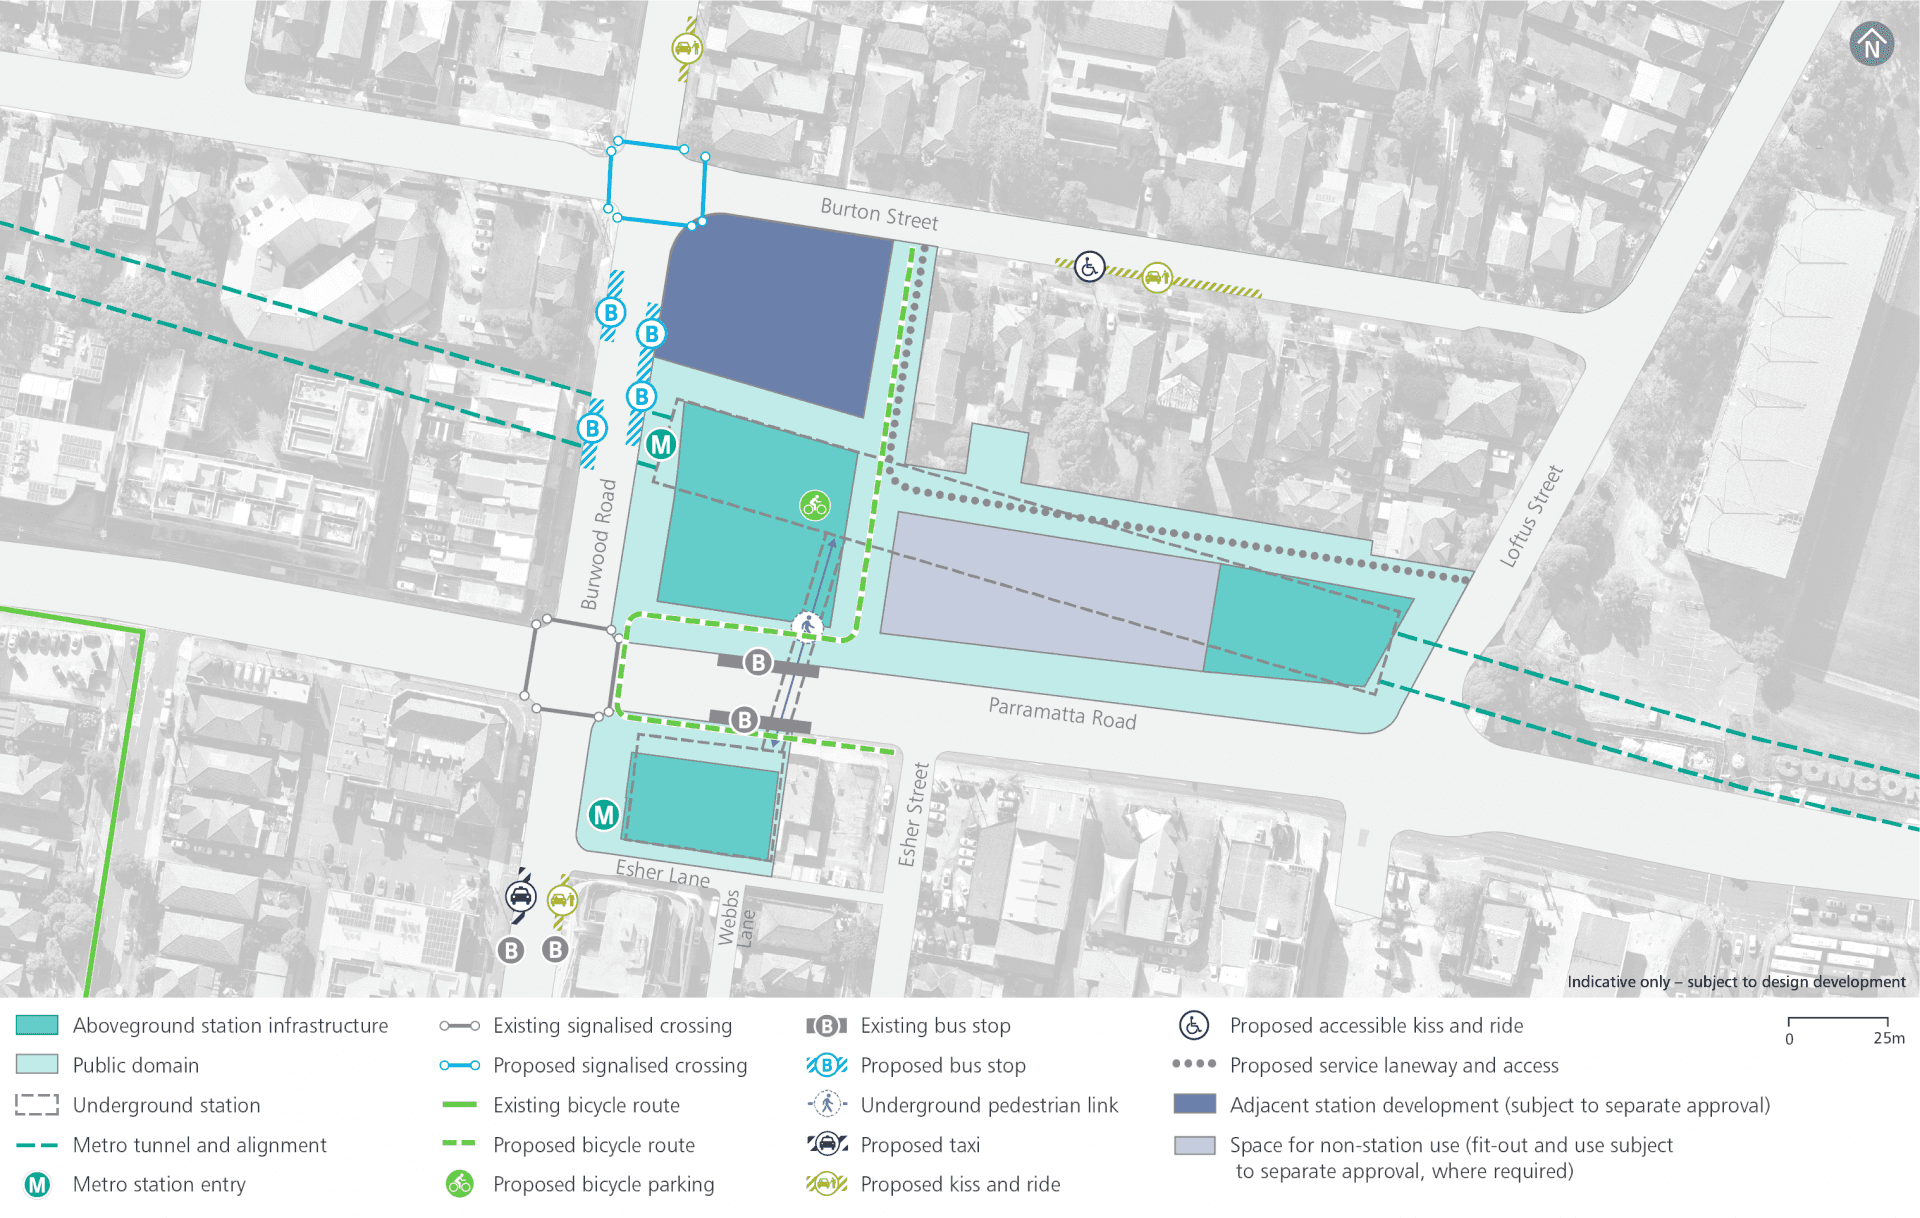Viewport: 1920px width, 1218px height.
Task: Click the Burton Street label
Action: pyautogui.click(x=879, y=214)
